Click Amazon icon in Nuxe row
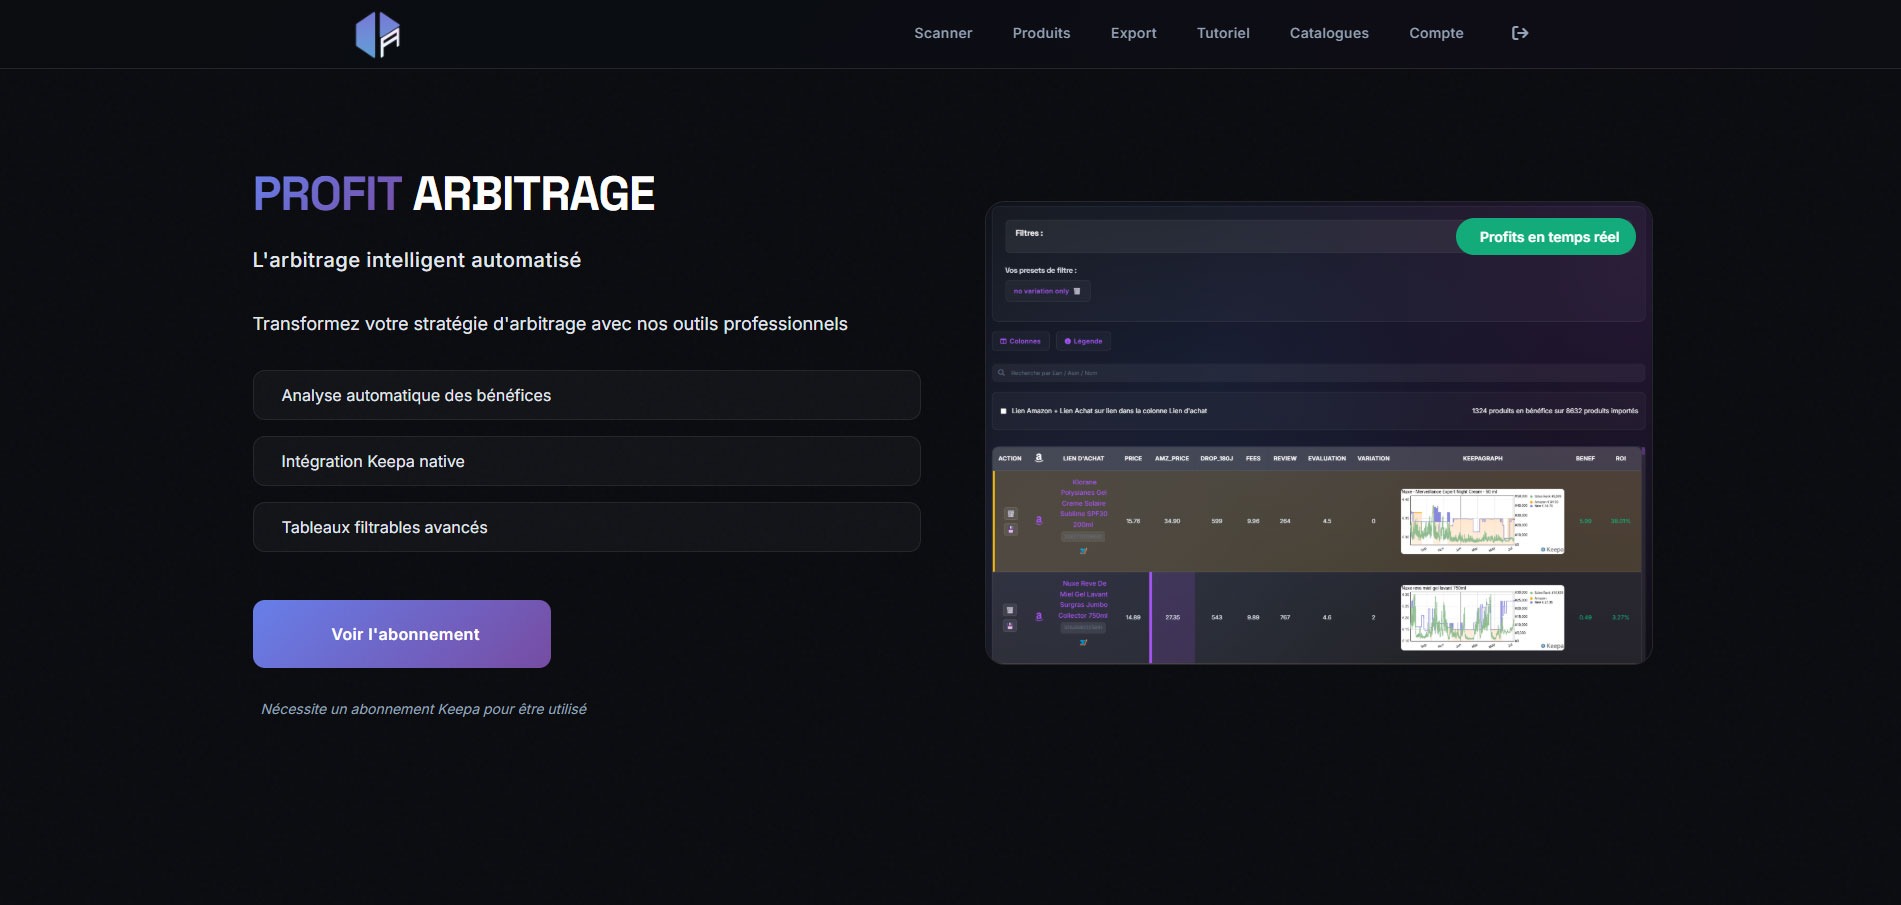This screenshot has height=905, width=1901. [1038, 616]
